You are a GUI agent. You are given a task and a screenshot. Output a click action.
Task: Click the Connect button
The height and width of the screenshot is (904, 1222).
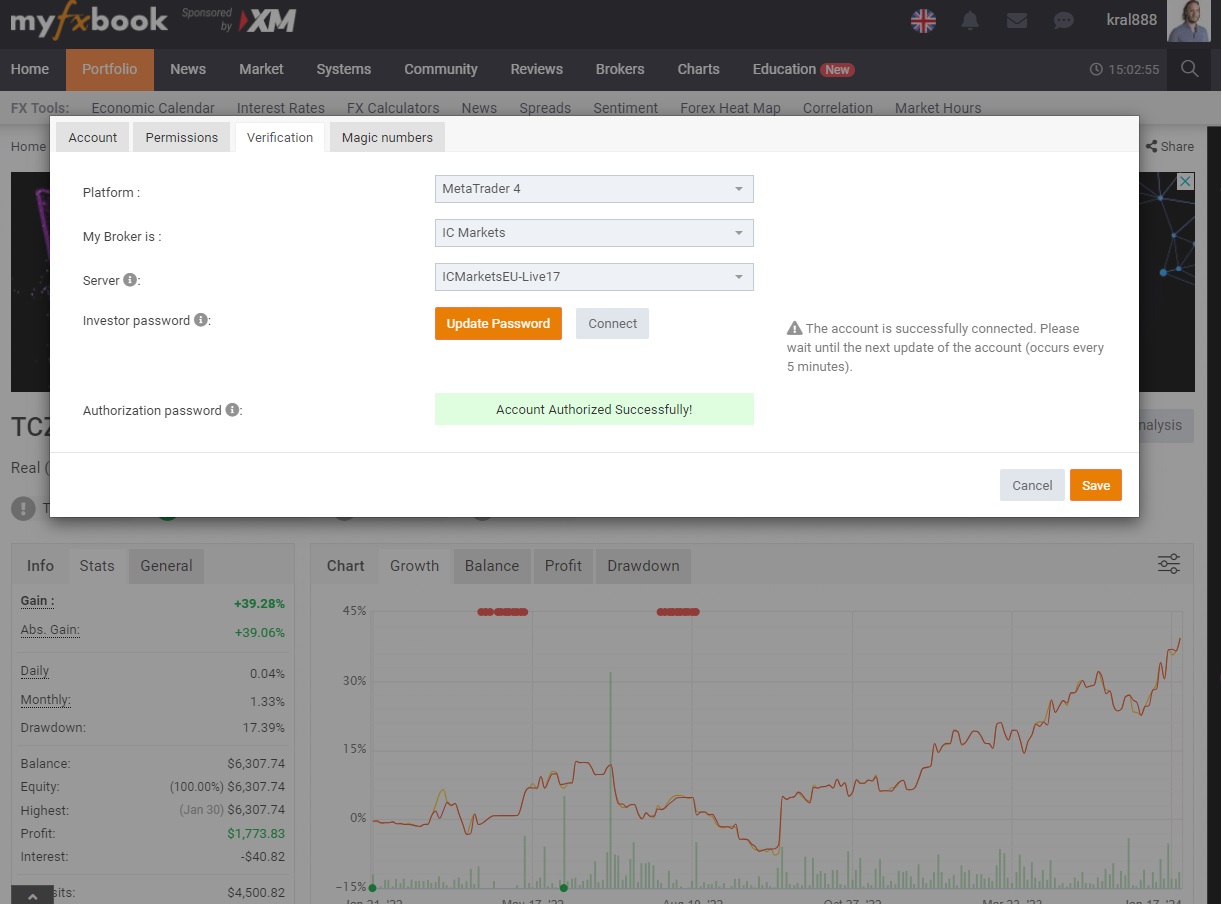click(x=612, y=323)
